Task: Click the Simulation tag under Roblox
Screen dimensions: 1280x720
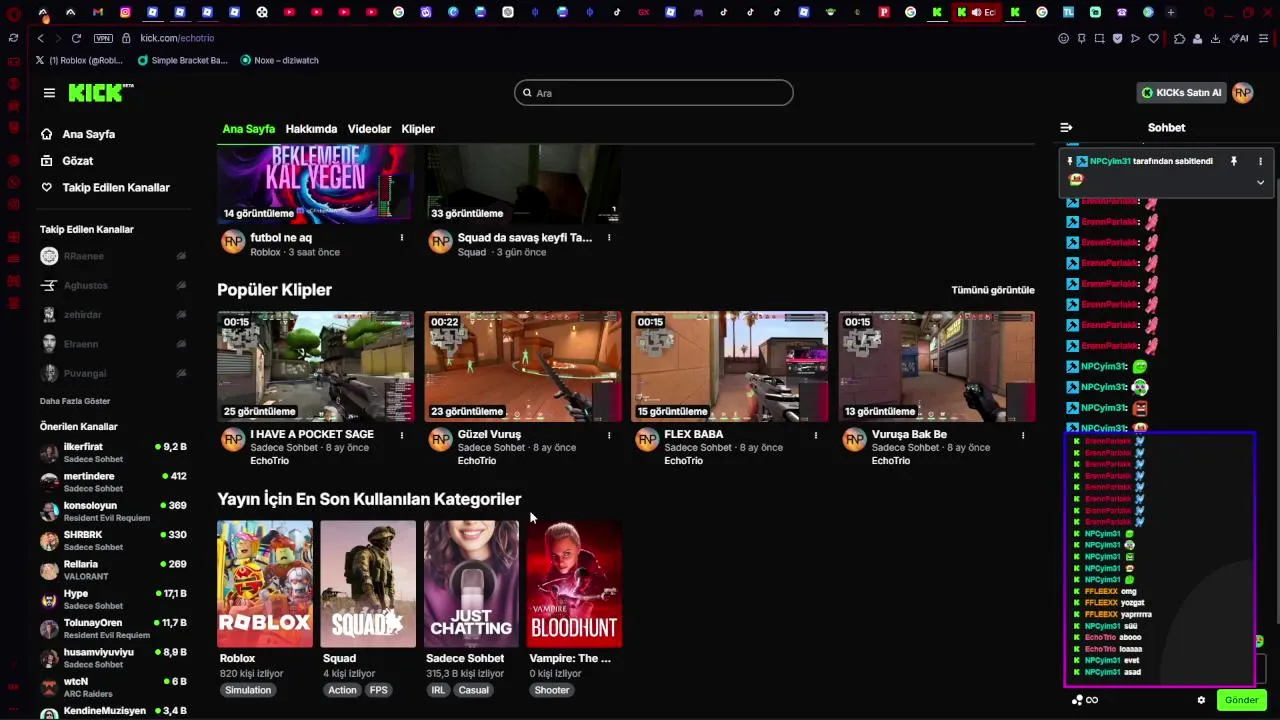Action: [x=248, y=690]
